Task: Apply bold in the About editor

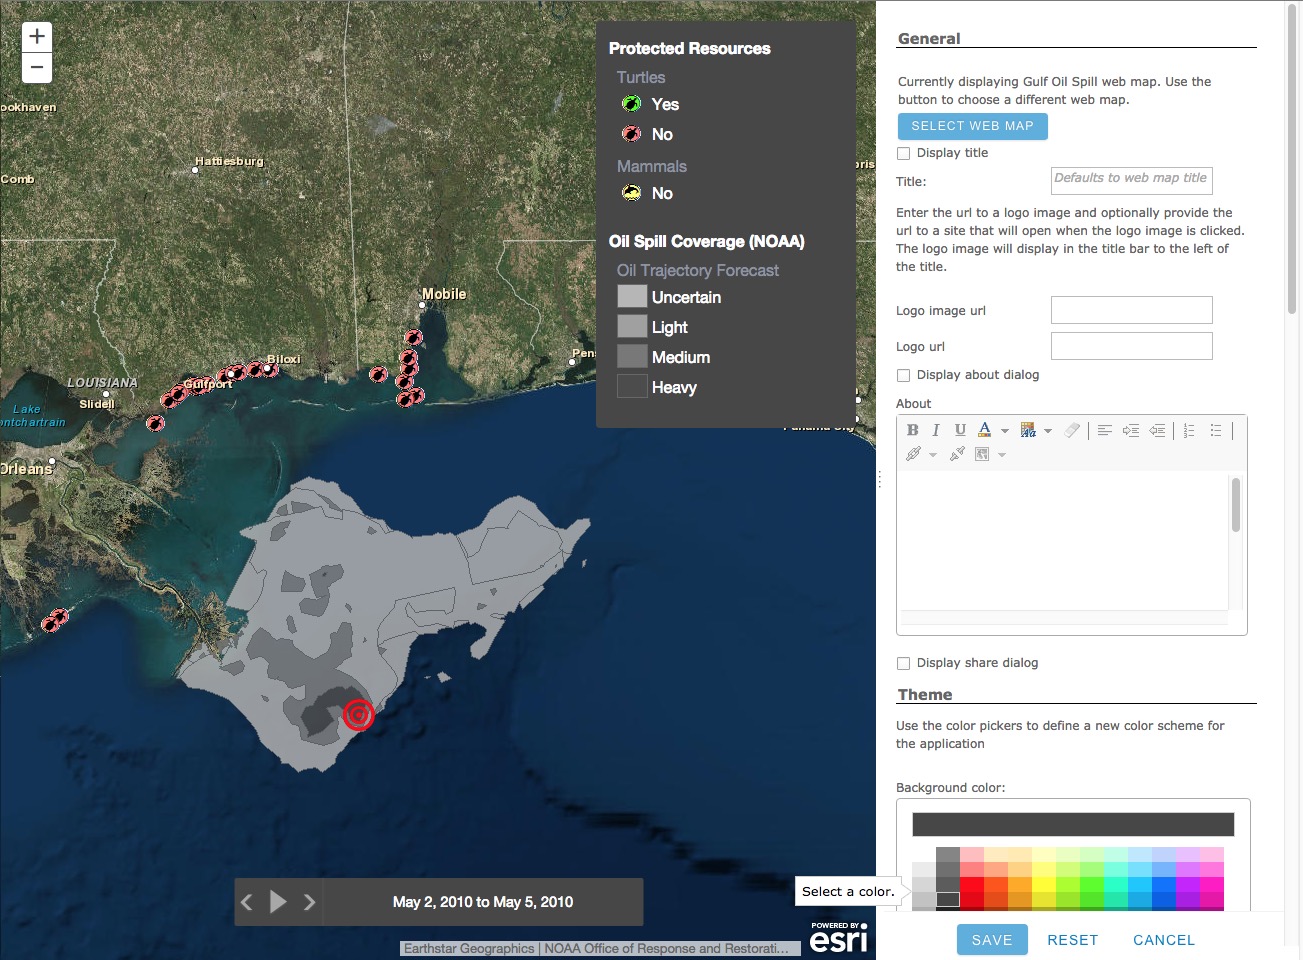Action: pos(912,430)
